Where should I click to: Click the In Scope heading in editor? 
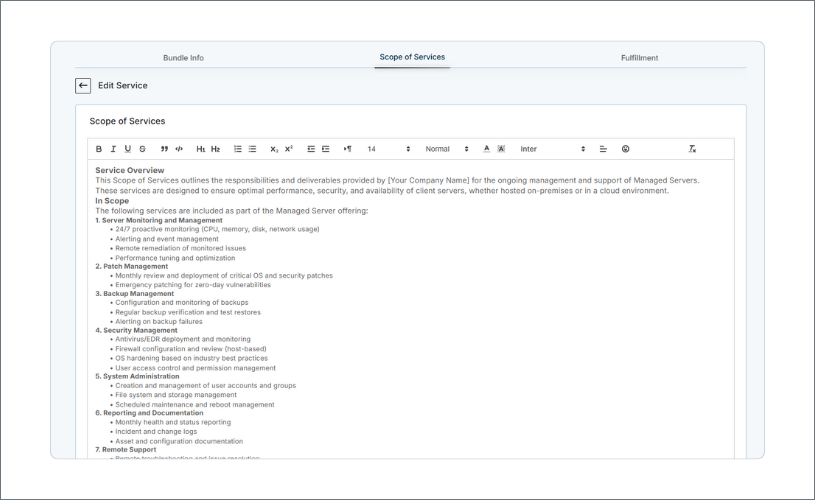tap(112, 201)
